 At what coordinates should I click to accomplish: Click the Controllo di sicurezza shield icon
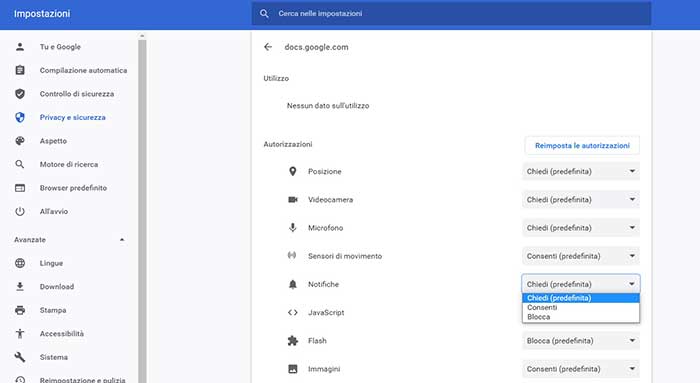coord(20,94)
